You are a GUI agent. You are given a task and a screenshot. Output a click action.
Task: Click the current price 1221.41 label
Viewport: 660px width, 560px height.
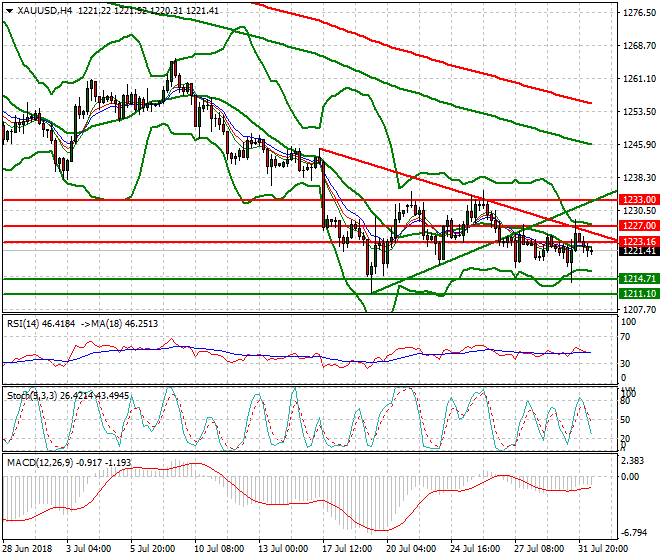[639, 251]
